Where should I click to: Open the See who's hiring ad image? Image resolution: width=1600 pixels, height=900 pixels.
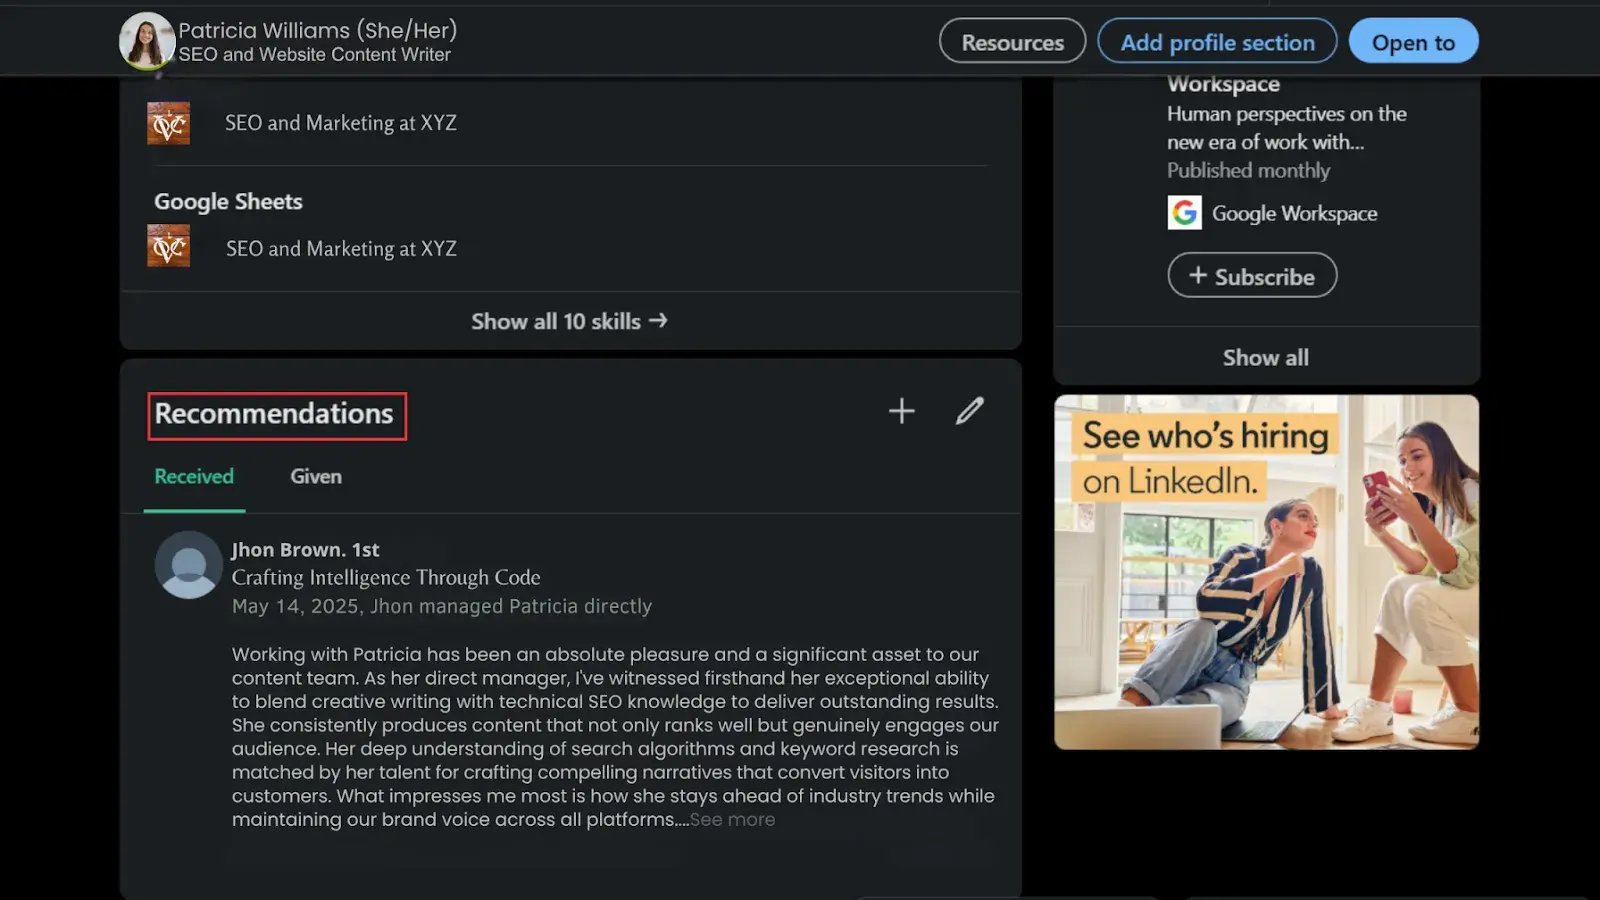[1266, 572]
